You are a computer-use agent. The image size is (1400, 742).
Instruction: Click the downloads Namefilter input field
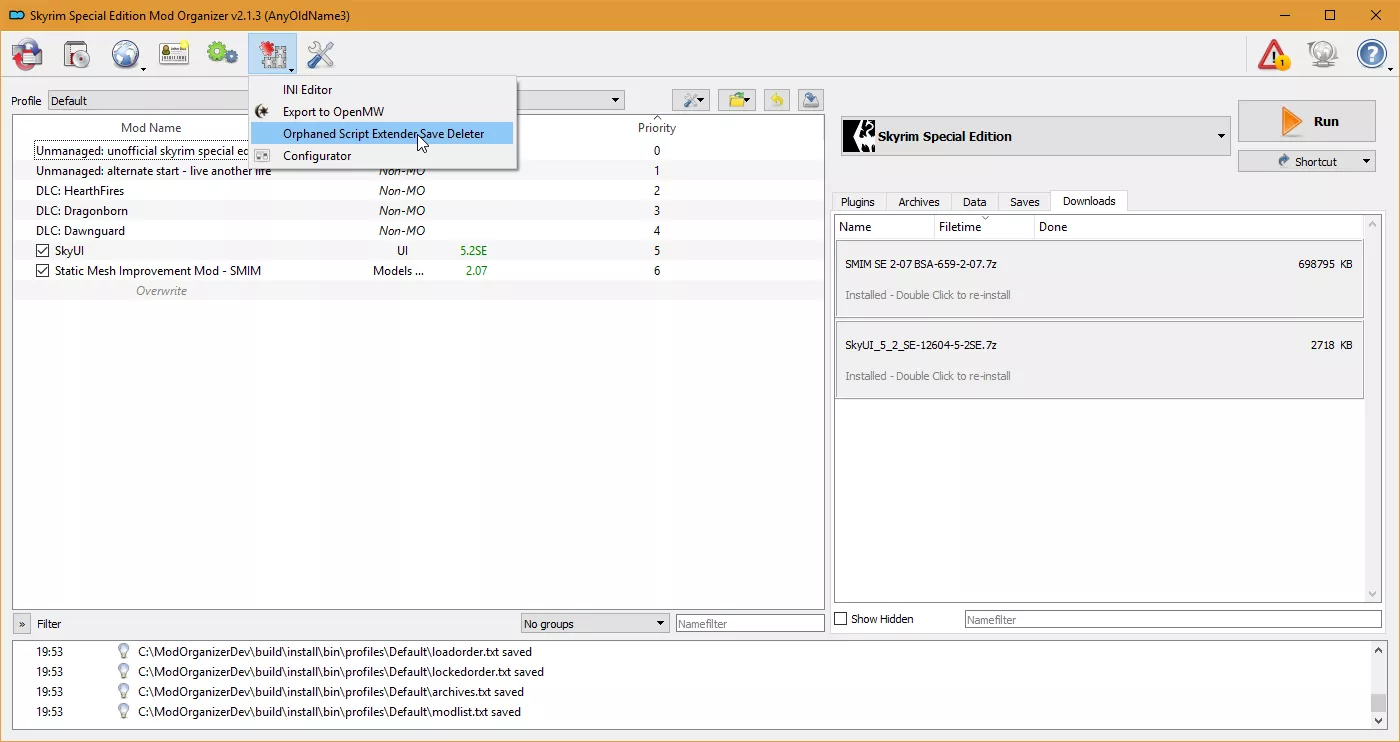[x=1174, y=620]
